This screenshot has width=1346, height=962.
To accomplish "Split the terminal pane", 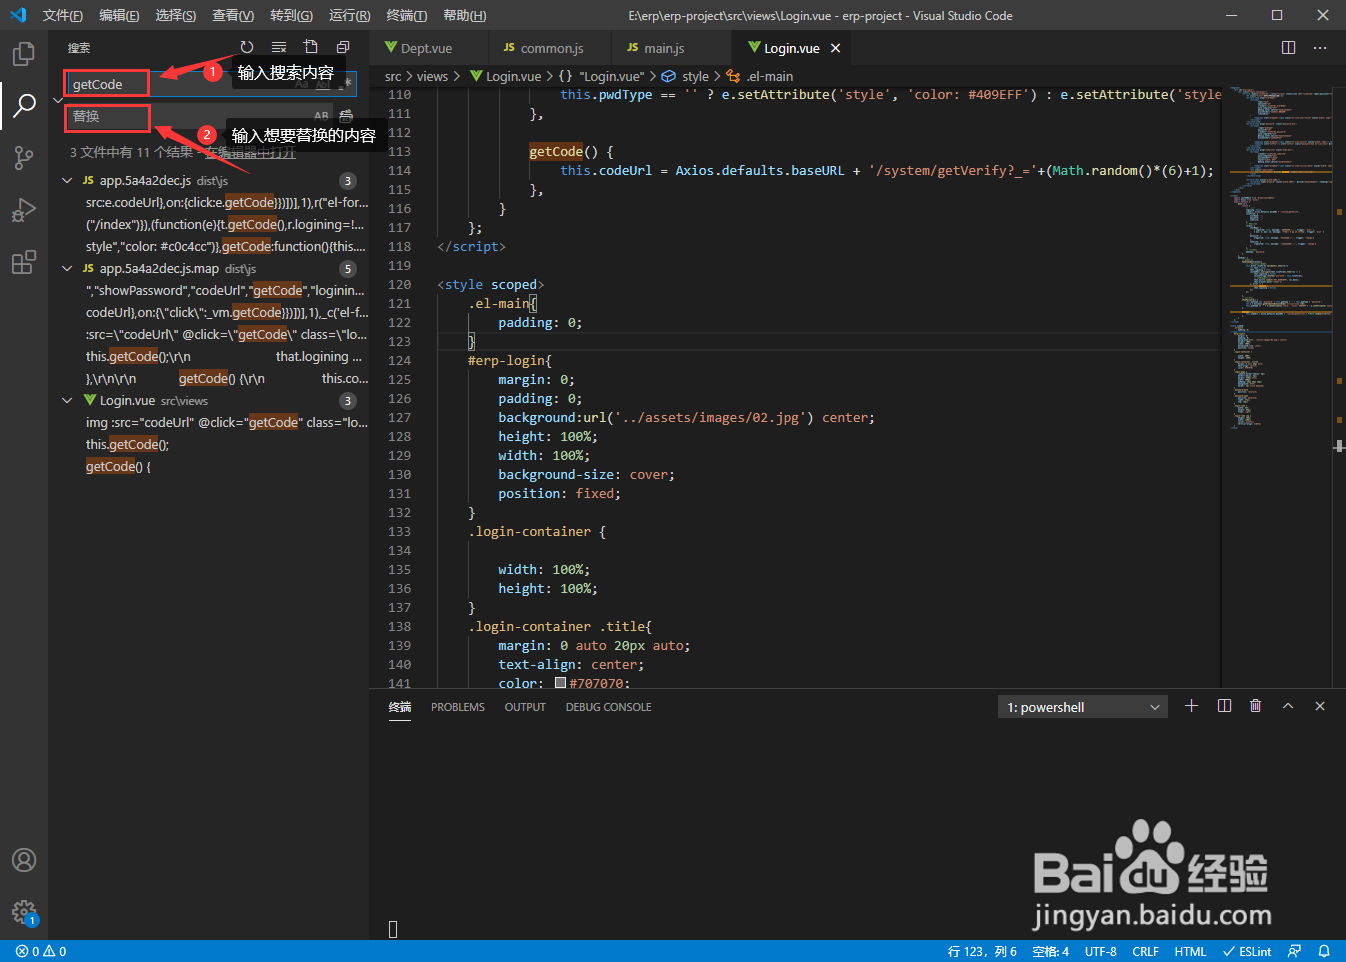I will (x=1224, y=706).
